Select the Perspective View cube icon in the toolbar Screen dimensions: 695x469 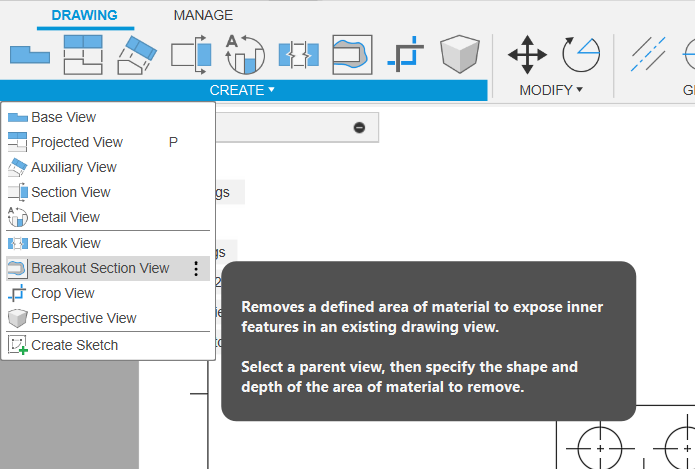460,55
